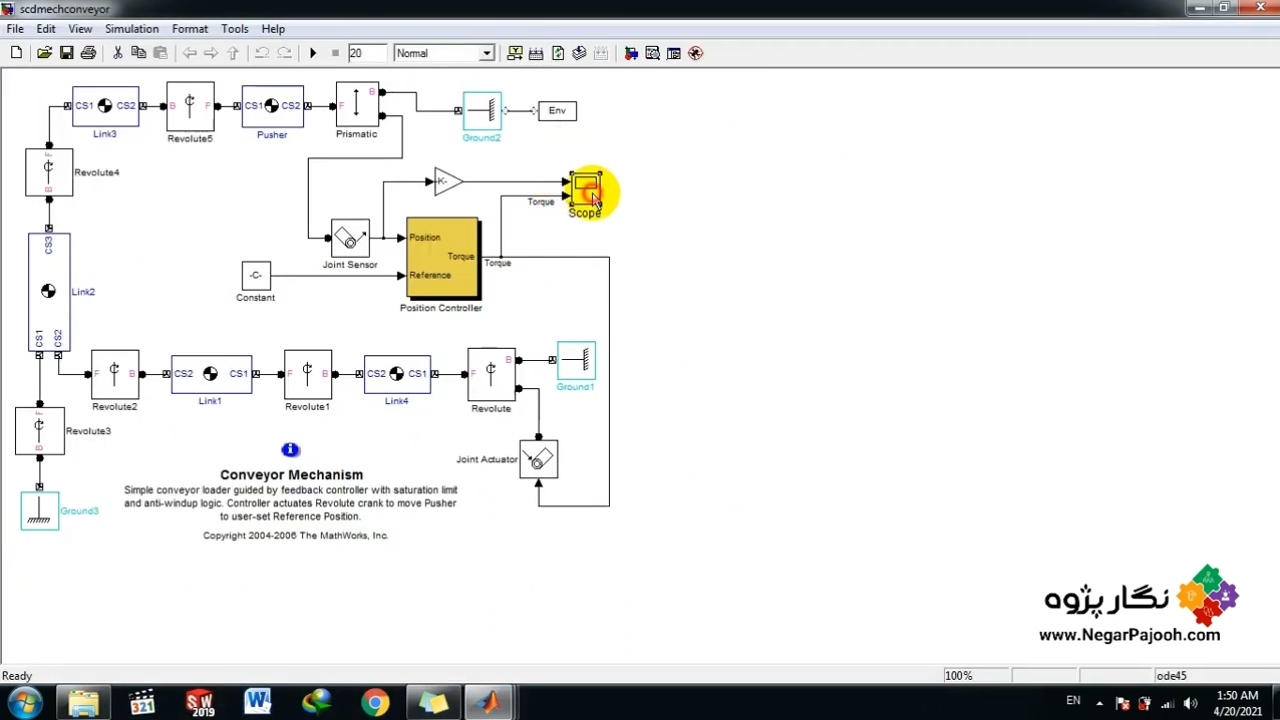Open the Tools menu
The height and width of the screenshot is (720, 1280).
coord(235,29)
